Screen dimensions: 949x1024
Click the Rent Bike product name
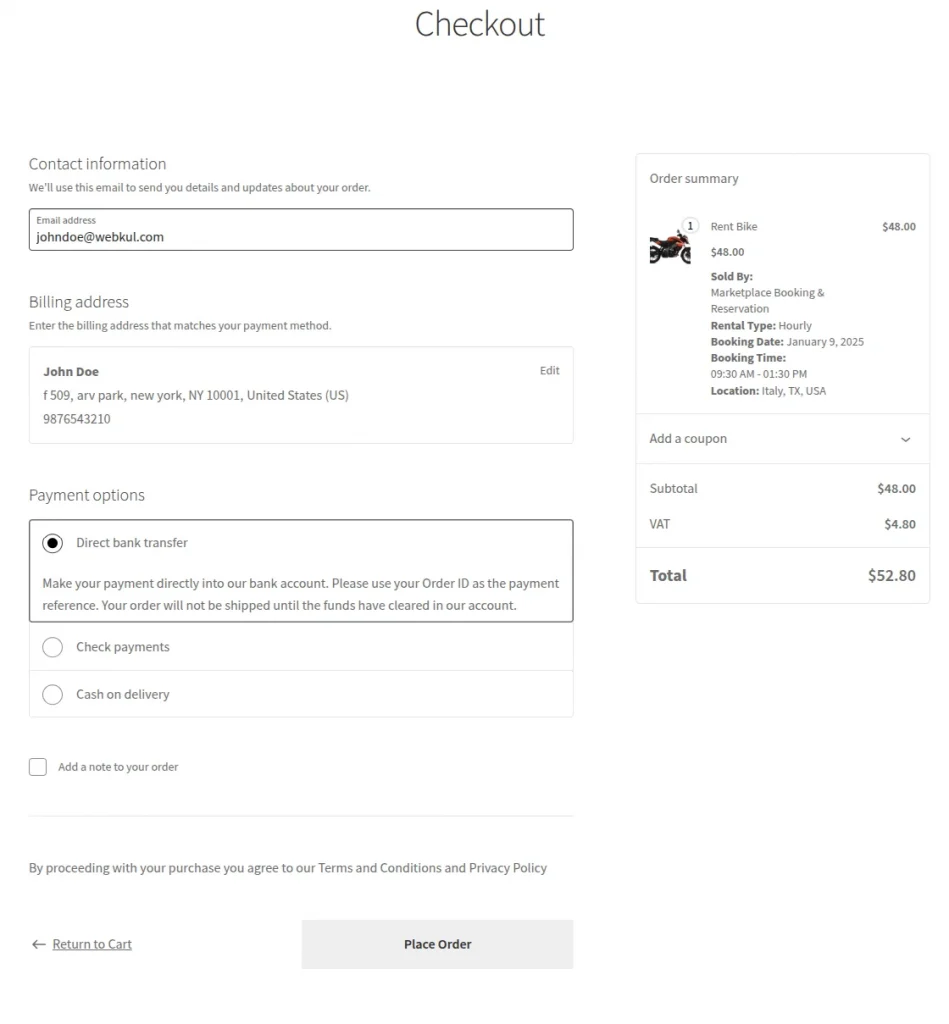tap(734, 227)
